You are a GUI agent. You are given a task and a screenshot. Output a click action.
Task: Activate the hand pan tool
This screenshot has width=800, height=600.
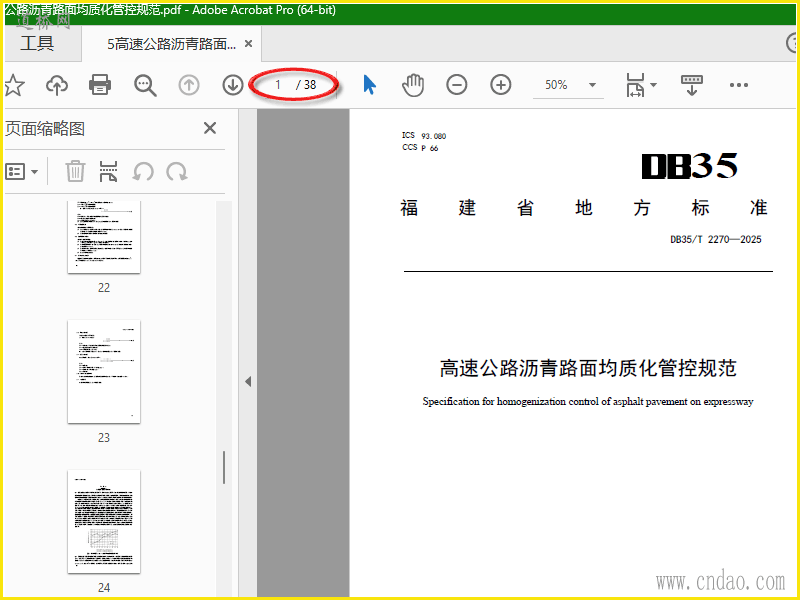pos(413,85)
